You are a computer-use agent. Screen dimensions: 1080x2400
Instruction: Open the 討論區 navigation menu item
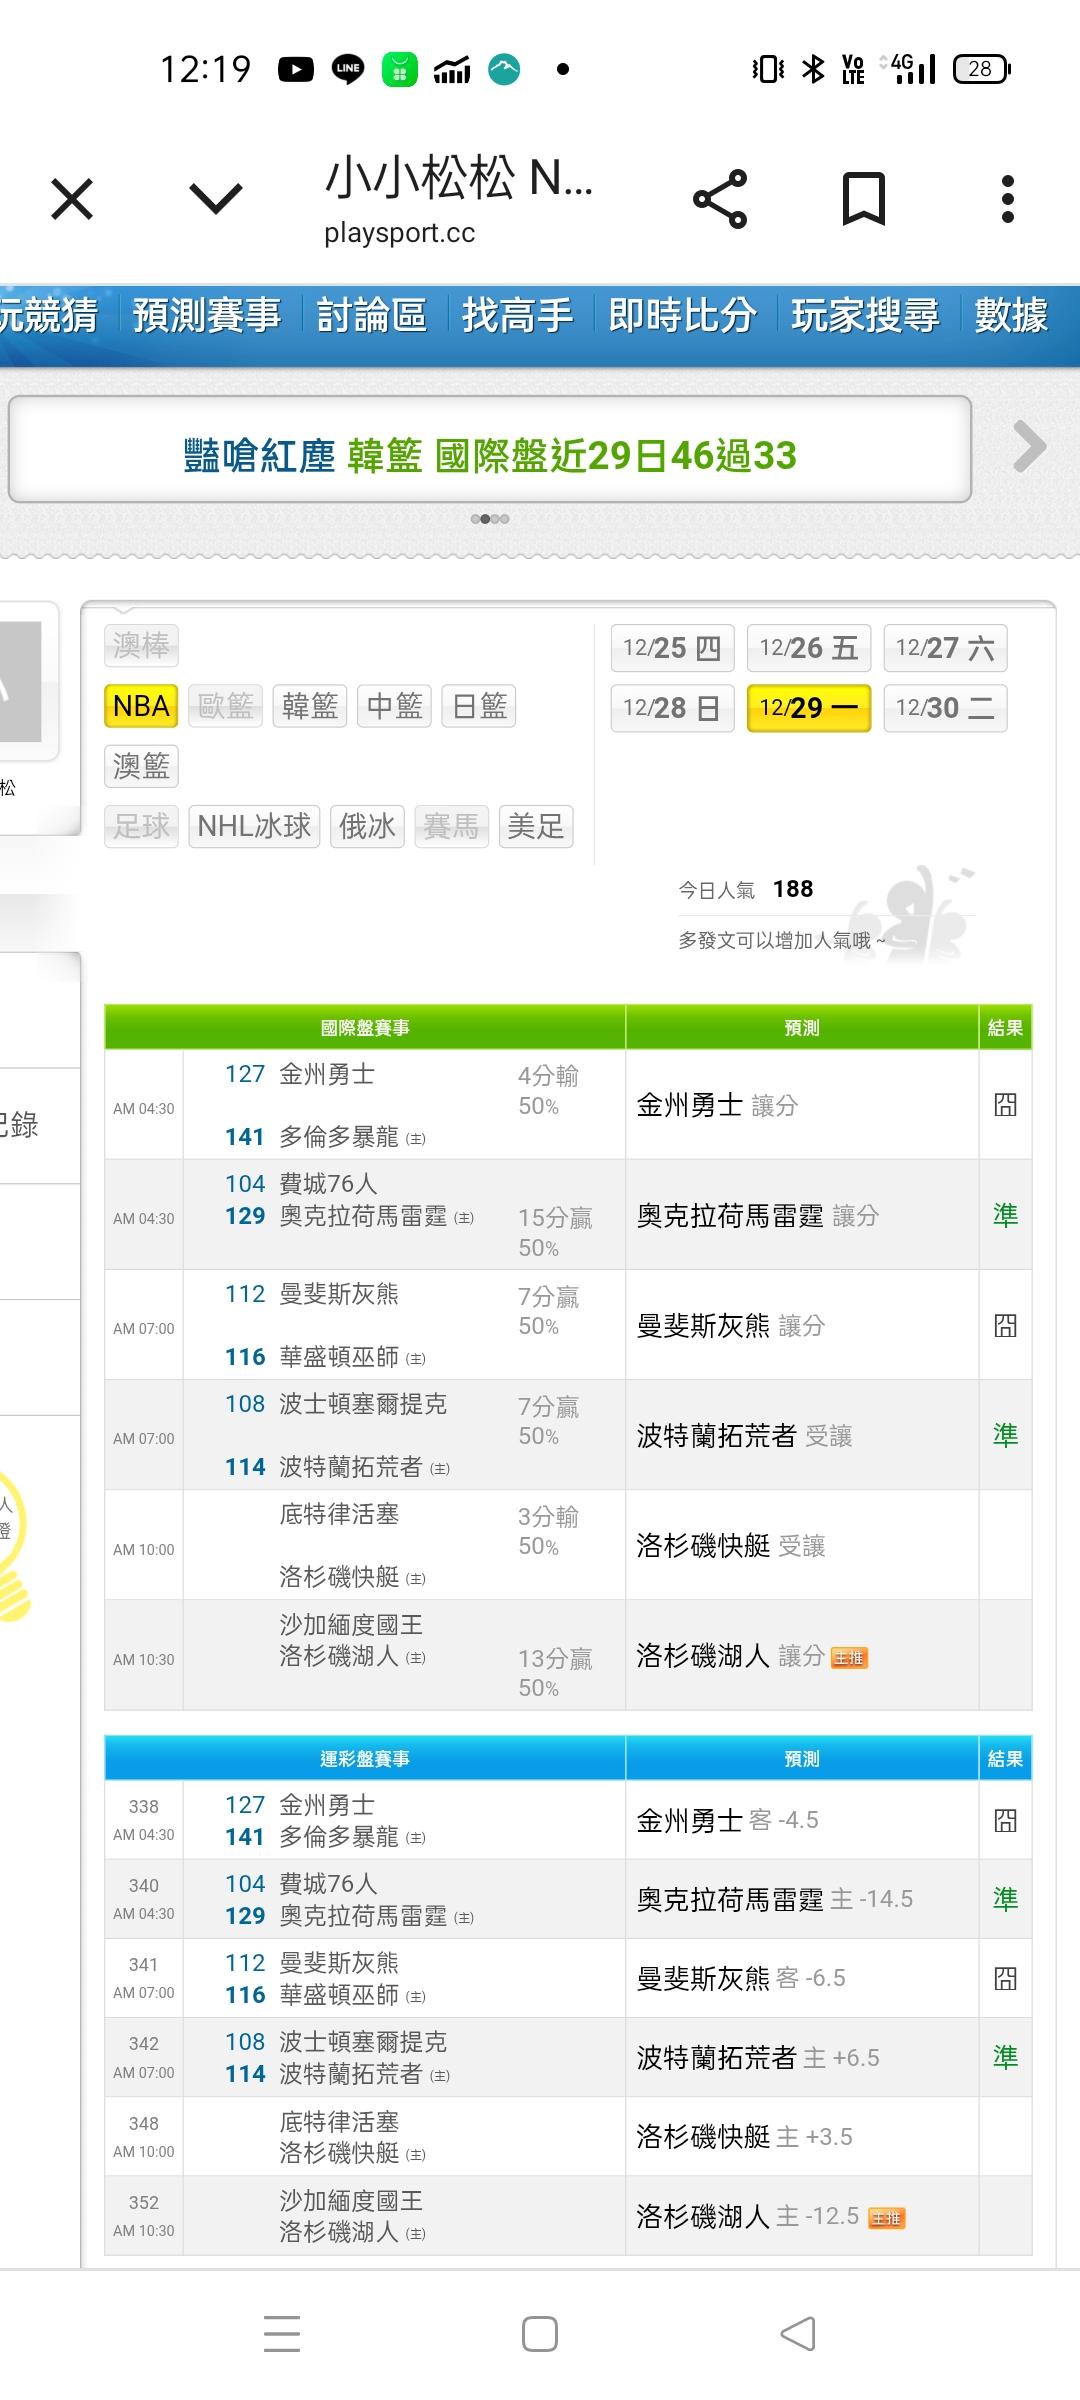coord(371,315)
